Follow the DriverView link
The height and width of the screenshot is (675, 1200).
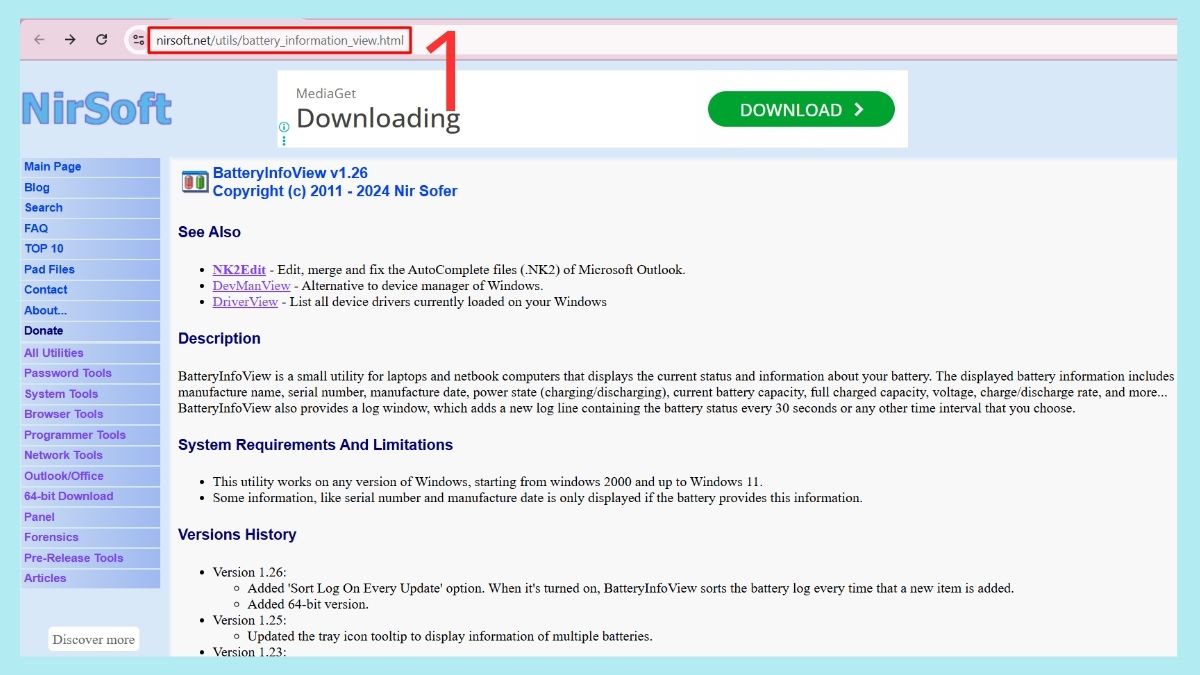[x=245, y=302]
